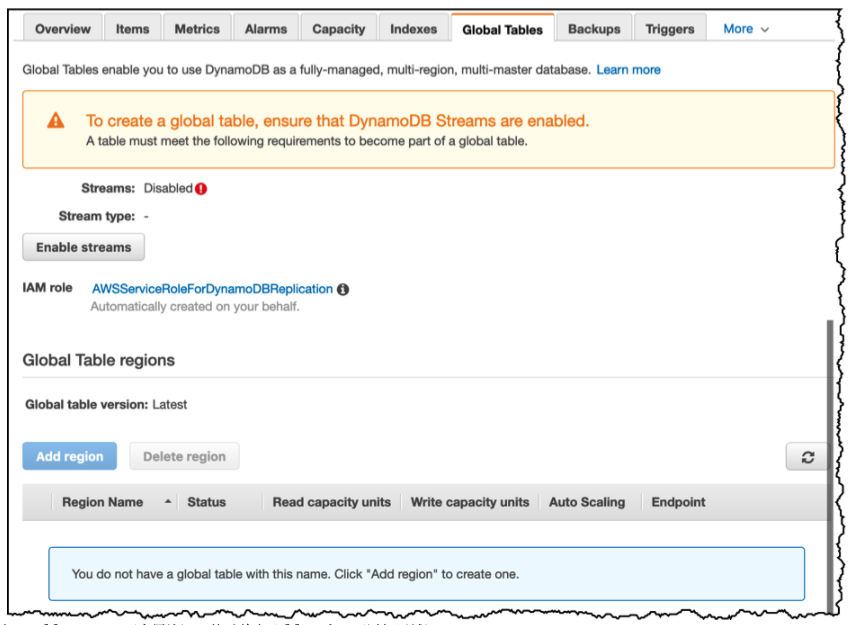
Task: Select the Capacity tab
Action: pos(338,29)
